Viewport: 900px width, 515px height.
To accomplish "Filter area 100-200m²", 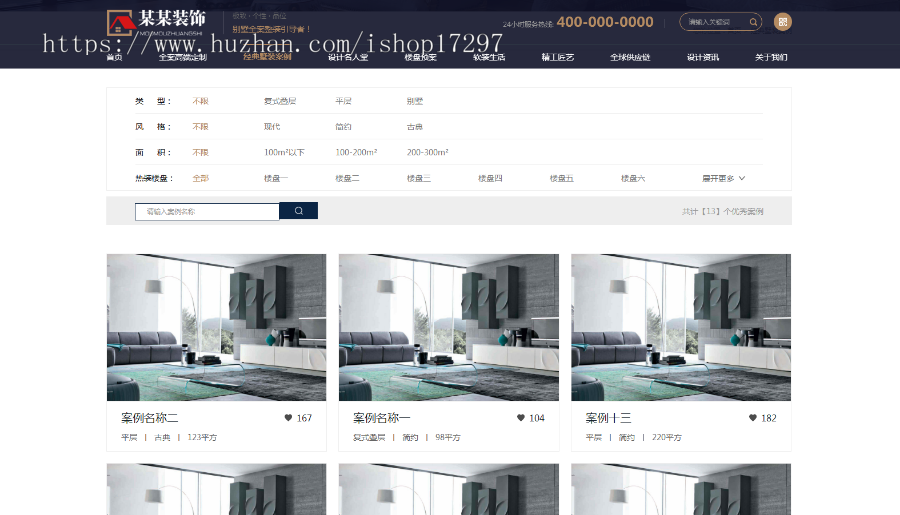I will (356, 153).
